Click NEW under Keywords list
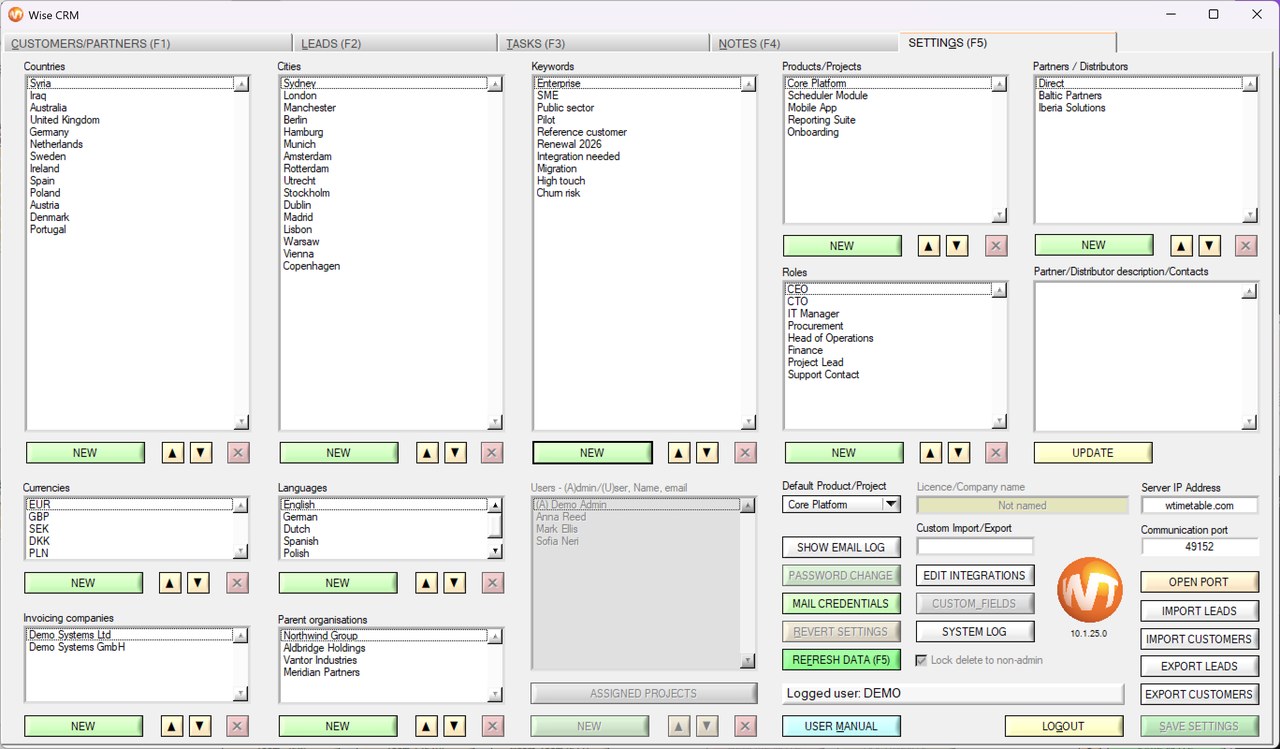The height and width of the screenshot is (749, 1280). point(592,453)
